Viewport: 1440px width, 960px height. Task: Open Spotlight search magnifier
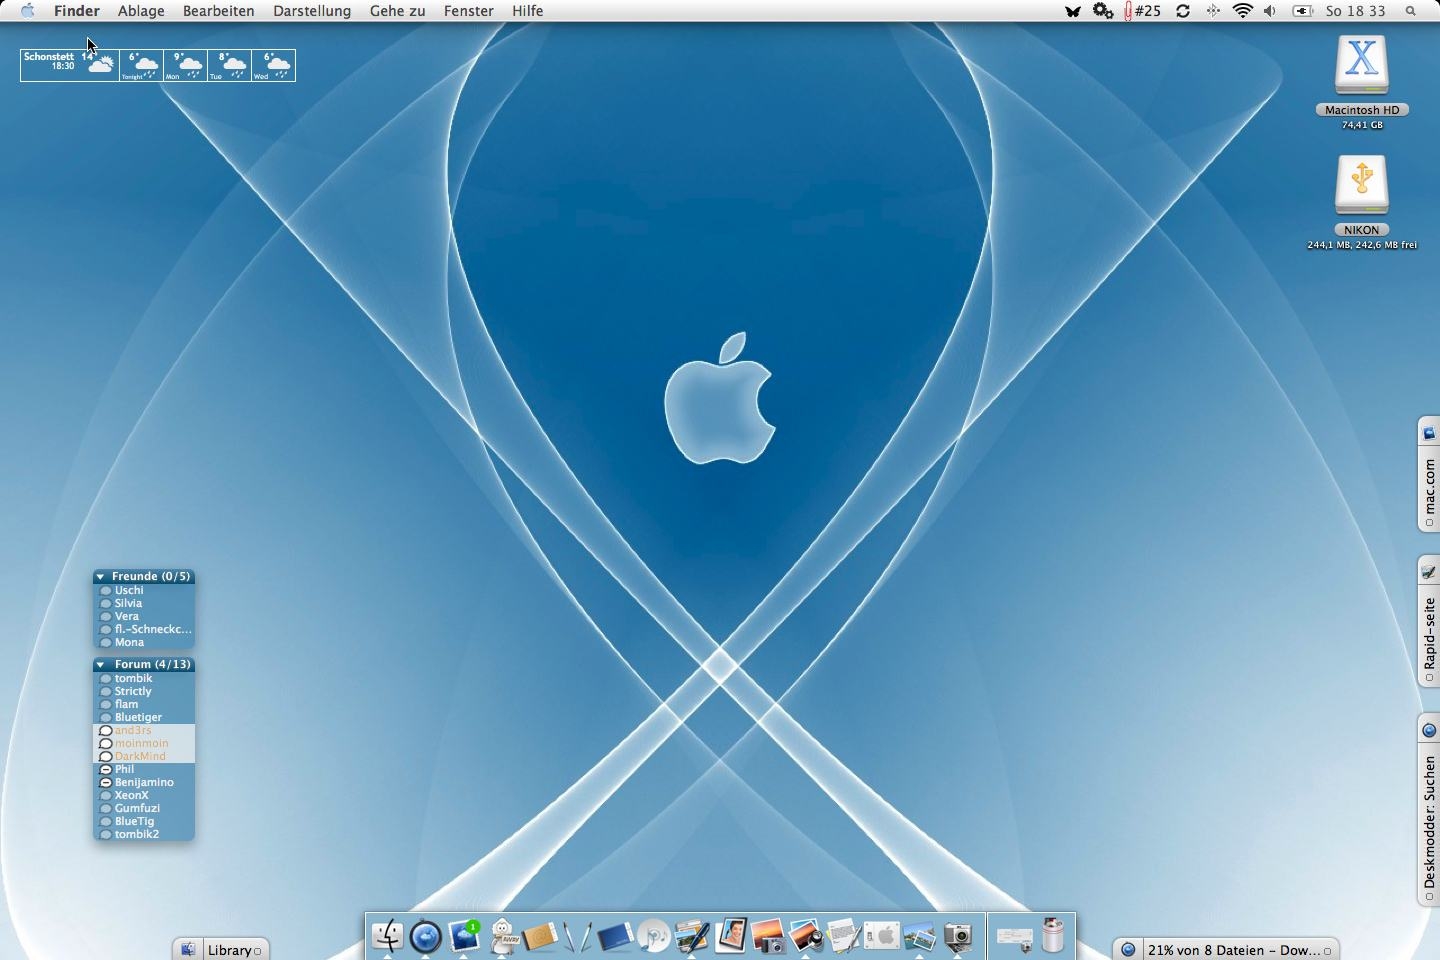[x=1411, y=11]
